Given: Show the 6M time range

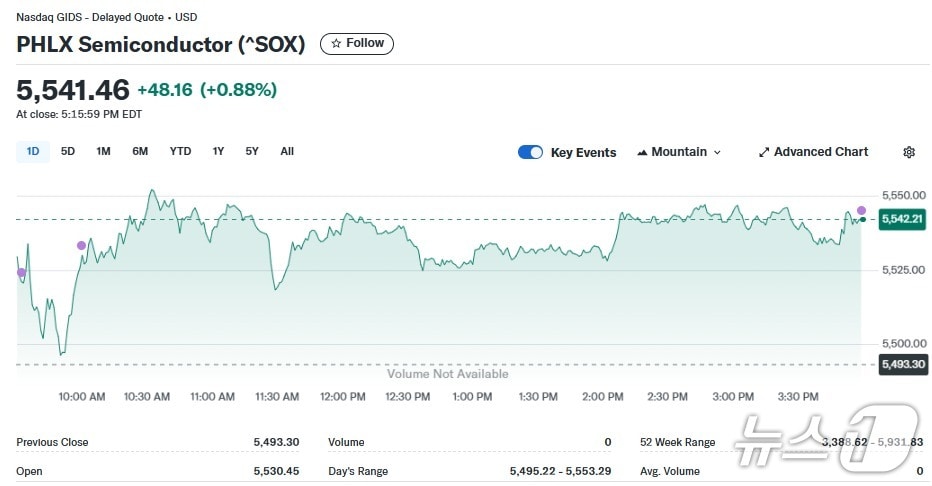Looking at the screenshot, I should coord(140,151).
